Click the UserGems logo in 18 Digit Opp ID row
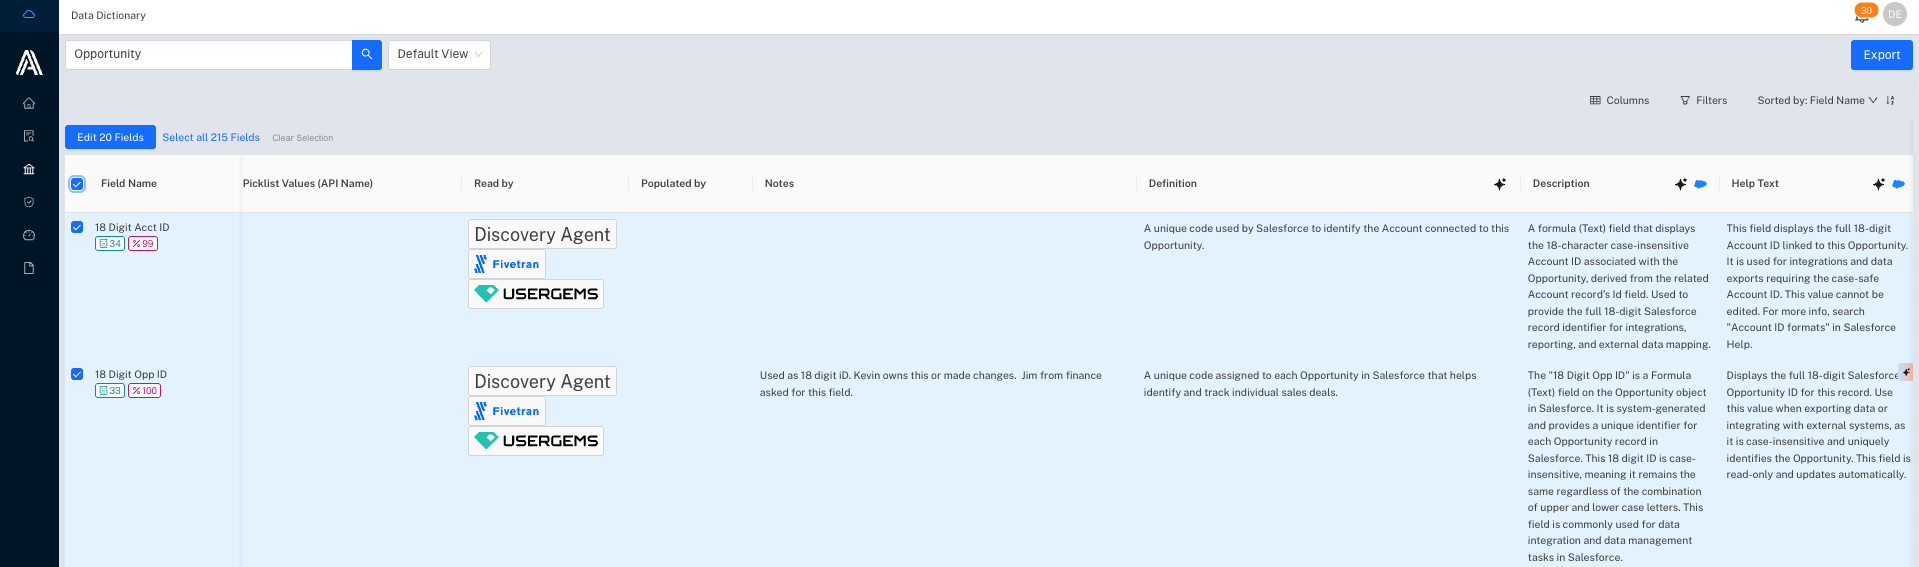Viewport: 1919px width, 567px height. [x=536, y=441]
